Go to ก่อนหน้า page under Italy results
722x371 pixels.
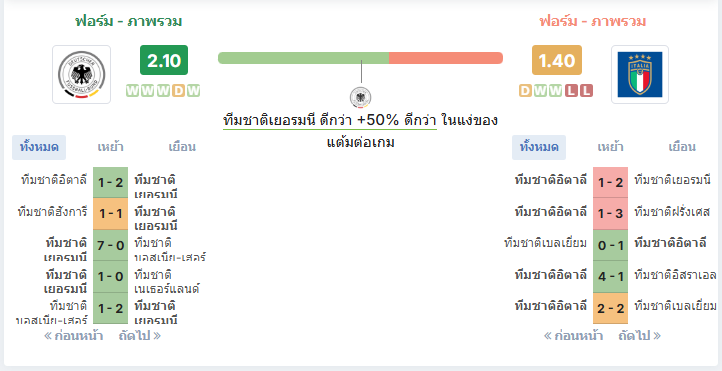click(573, 336)
